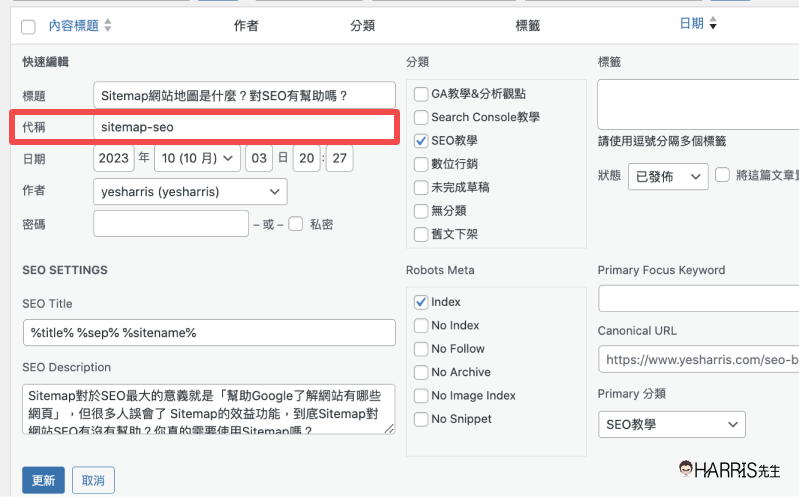Check the 無分類 category
This screenshot has height=497, width=799.
pos(421,211)
